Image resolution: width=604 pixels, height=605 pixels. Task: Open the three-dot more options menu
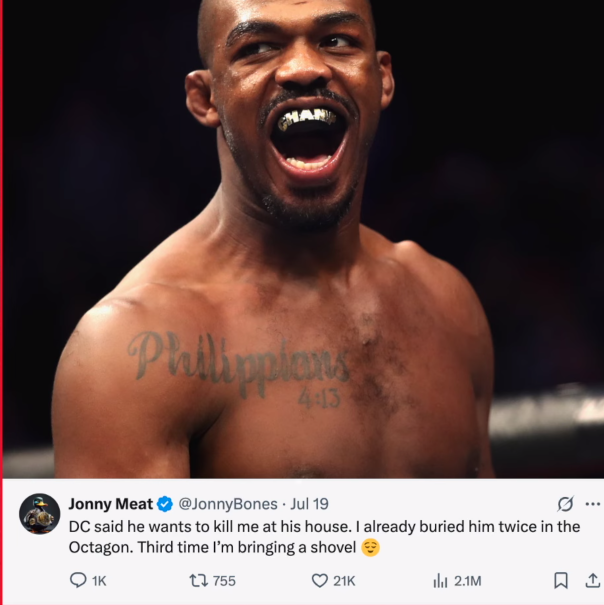coord(592,504)
